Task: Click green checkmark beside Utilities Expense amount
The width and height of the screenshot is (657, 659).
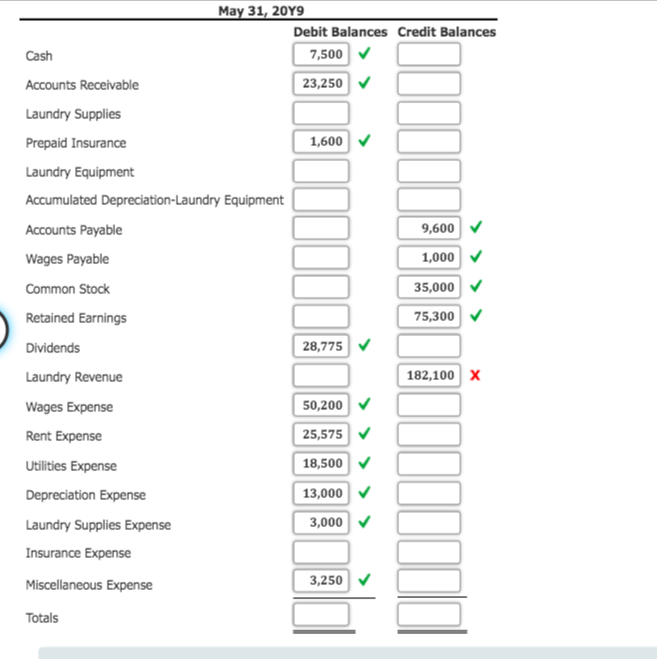Action: 364,462
